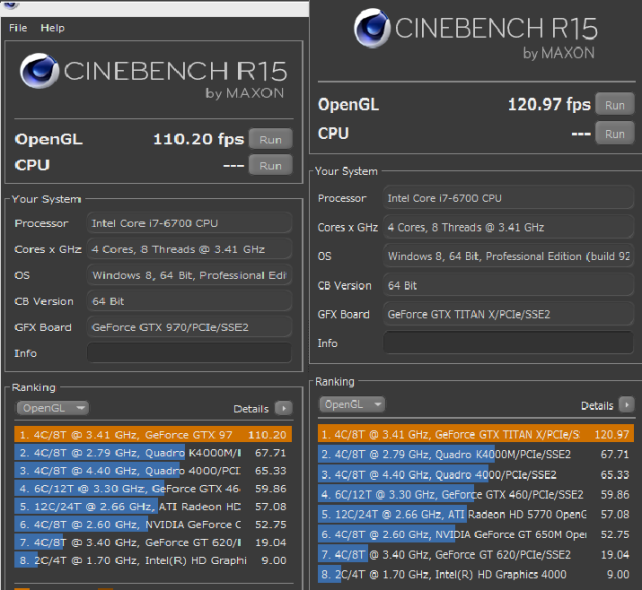Run the CPU test in the GTX 970 window
Image resolution: width=642 pixels, height=590 pixels.
click(x=270, y=165)
